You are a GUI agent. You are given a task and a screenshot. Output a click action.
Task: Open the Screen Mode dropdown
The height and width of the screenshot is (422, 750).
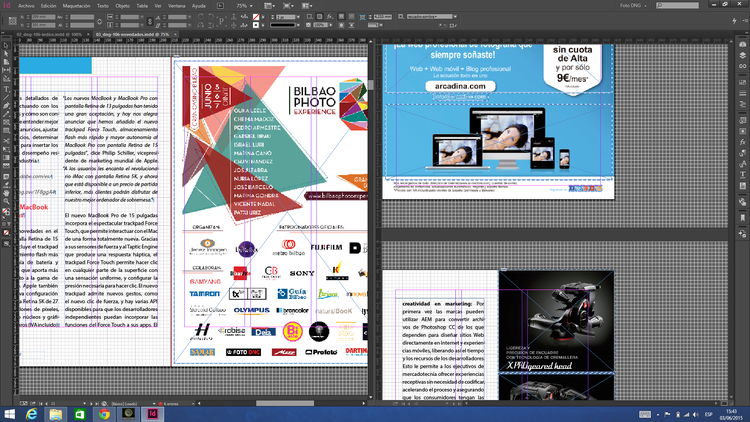(x=288, y=6)
